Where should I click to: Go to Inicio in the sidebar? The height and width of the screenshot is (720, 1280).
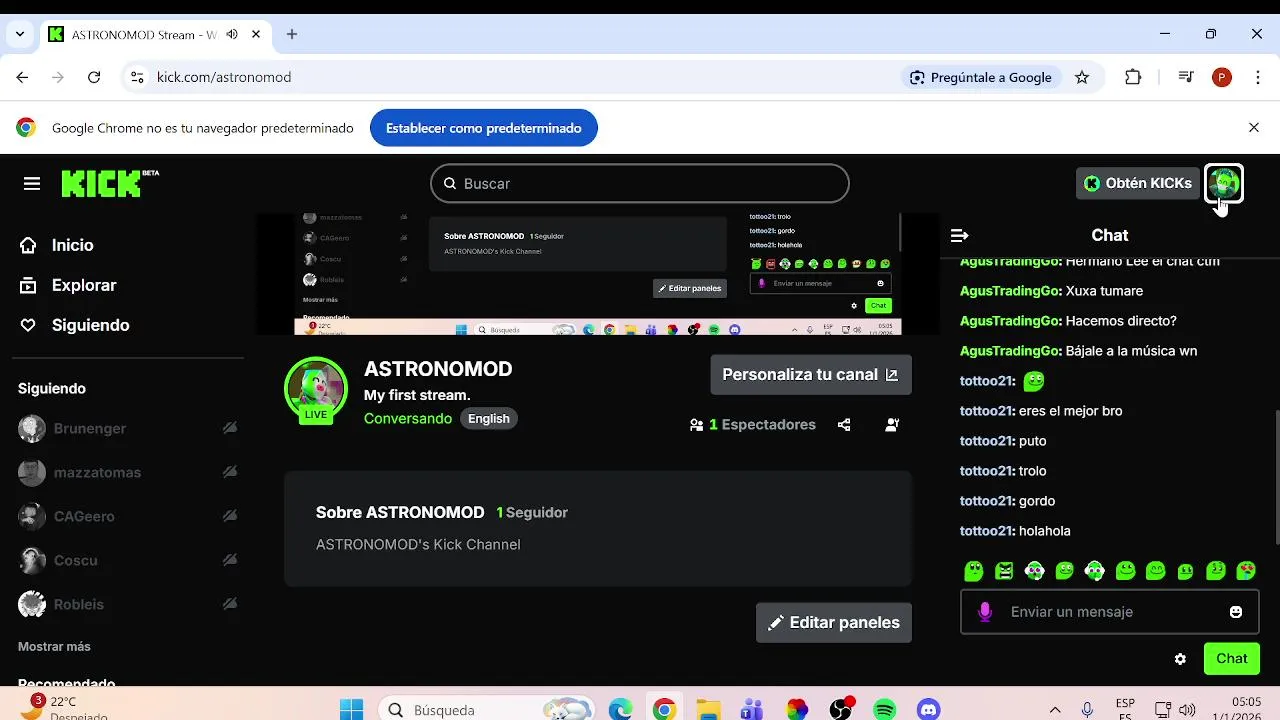coord(72,245)
